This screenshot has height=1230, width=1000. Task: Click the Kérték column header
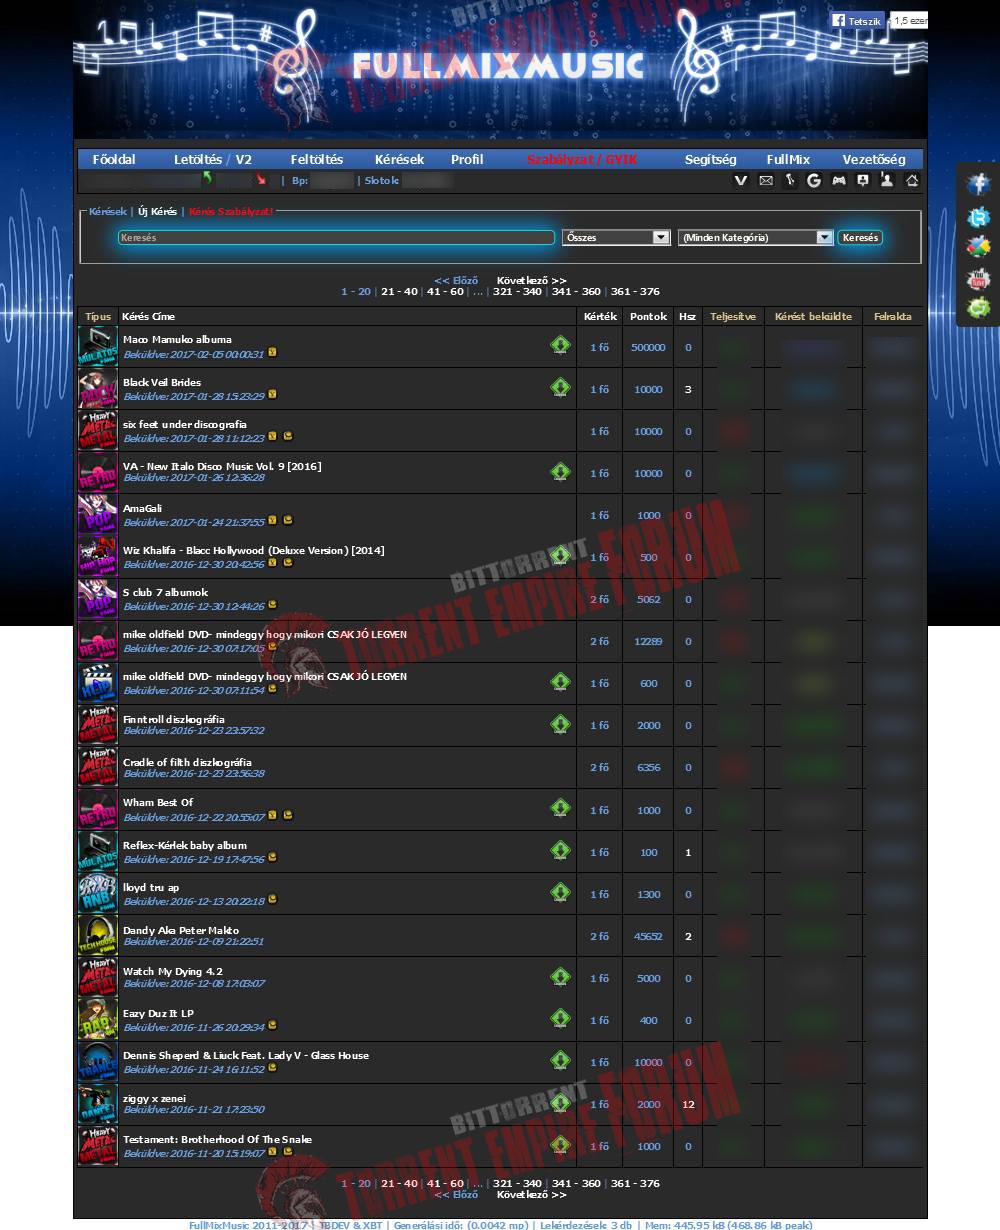click(x=600, y=317)
